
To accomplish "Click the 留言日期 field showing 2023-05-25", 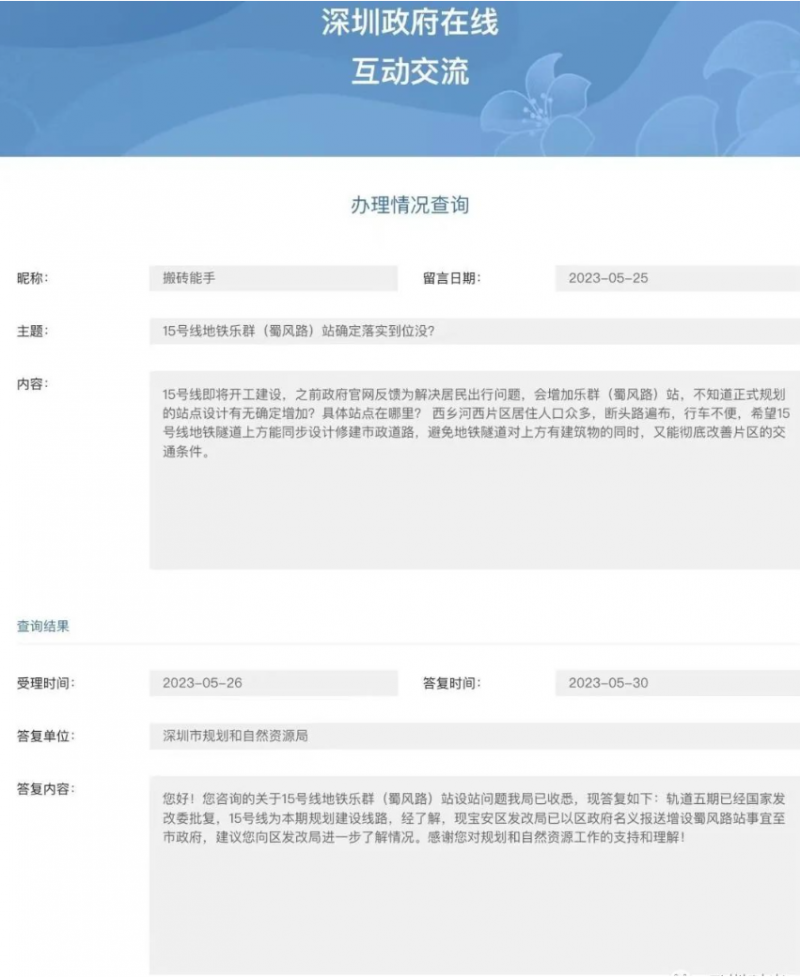I will pyautogui.click(x=677, y=278).
